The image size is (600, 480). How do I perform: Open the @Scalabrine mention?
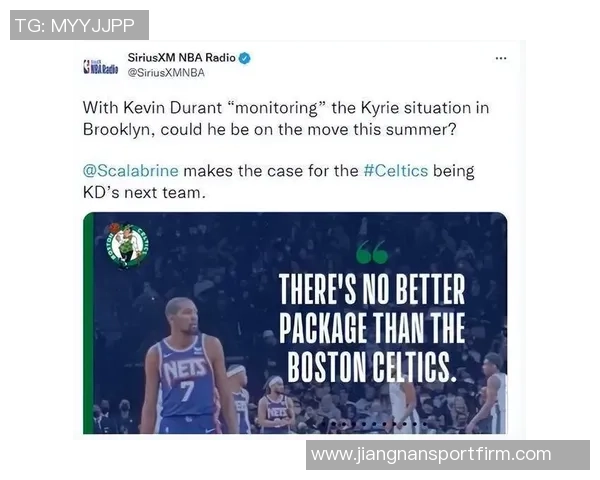coord(130,171)
